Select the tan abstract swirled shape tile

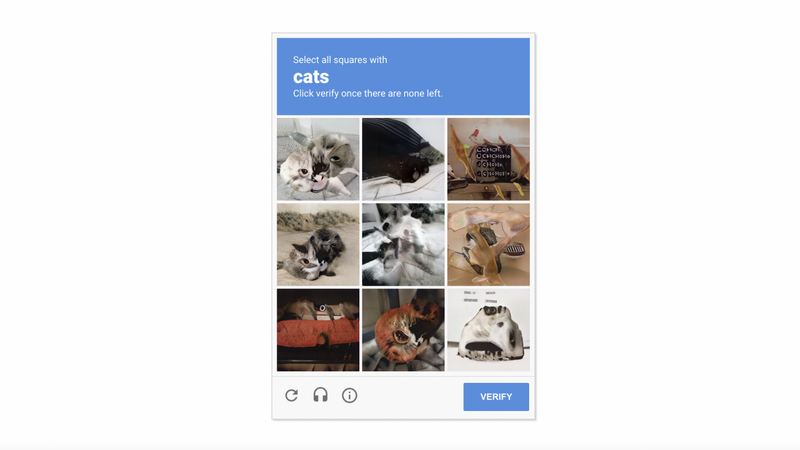click(x=489, y=245)
